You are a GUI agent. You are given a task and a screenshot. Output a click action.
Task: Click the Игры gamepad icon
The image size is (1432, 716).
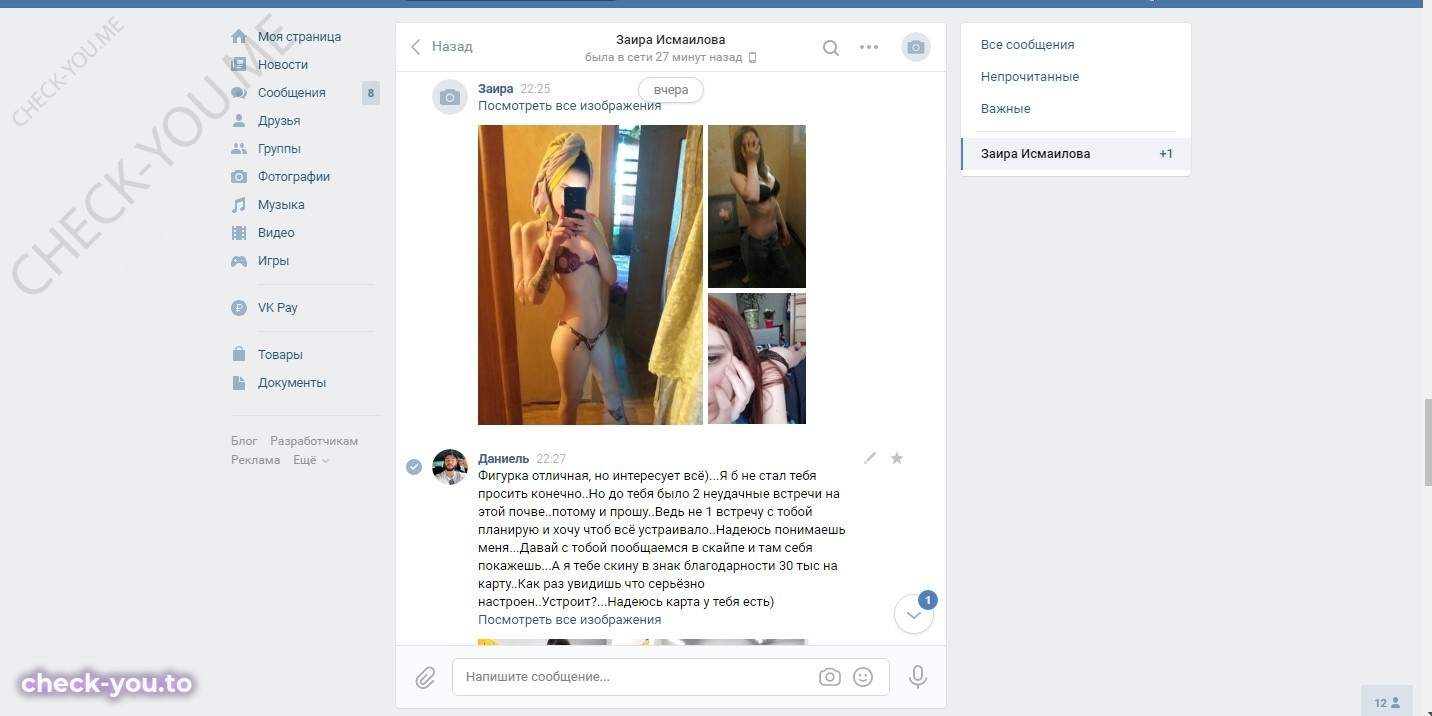coord(239,261)
